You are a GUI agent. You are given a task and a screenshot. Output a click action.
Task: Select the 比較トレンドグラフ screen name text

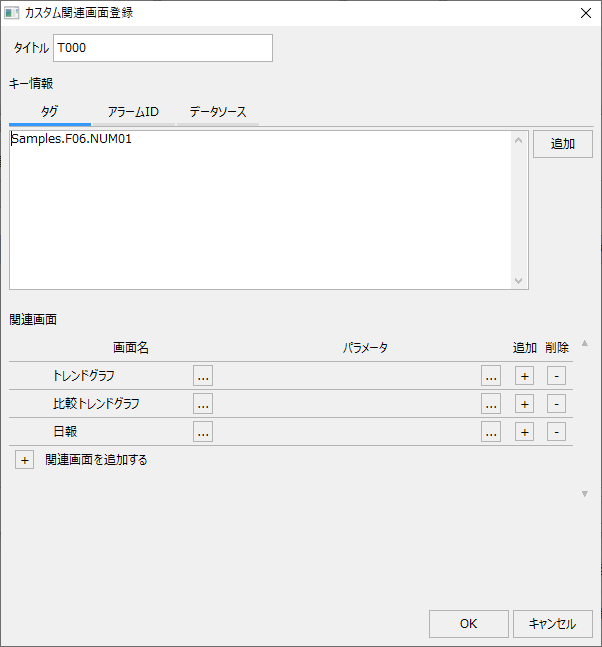(96, 404)
